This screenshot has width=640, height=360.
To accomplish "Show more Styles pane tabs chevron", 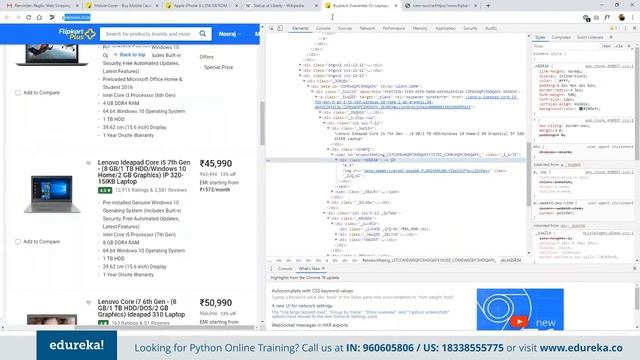I will click(x=611, y=37).
